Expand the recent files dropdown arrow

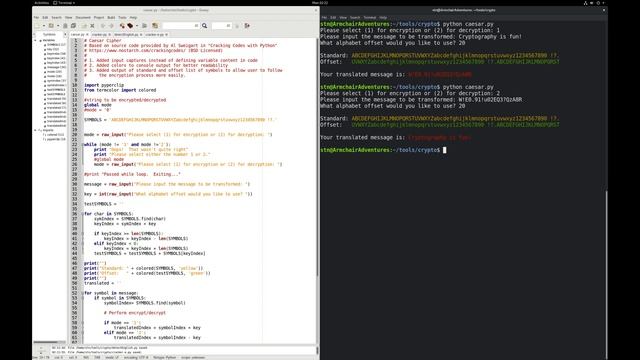[x=58, y=26]
